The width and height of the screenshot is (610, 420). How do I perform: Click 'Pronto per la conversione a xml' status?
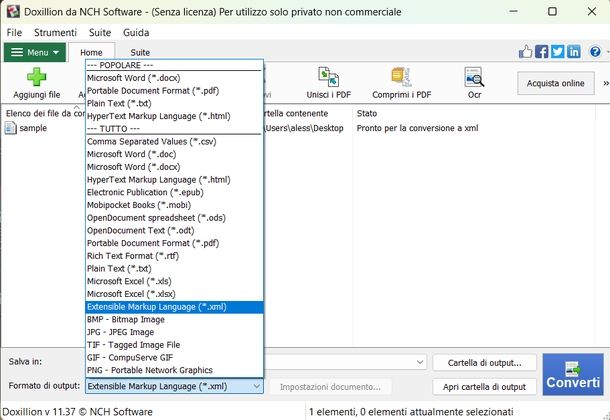(x=417, y=128)
